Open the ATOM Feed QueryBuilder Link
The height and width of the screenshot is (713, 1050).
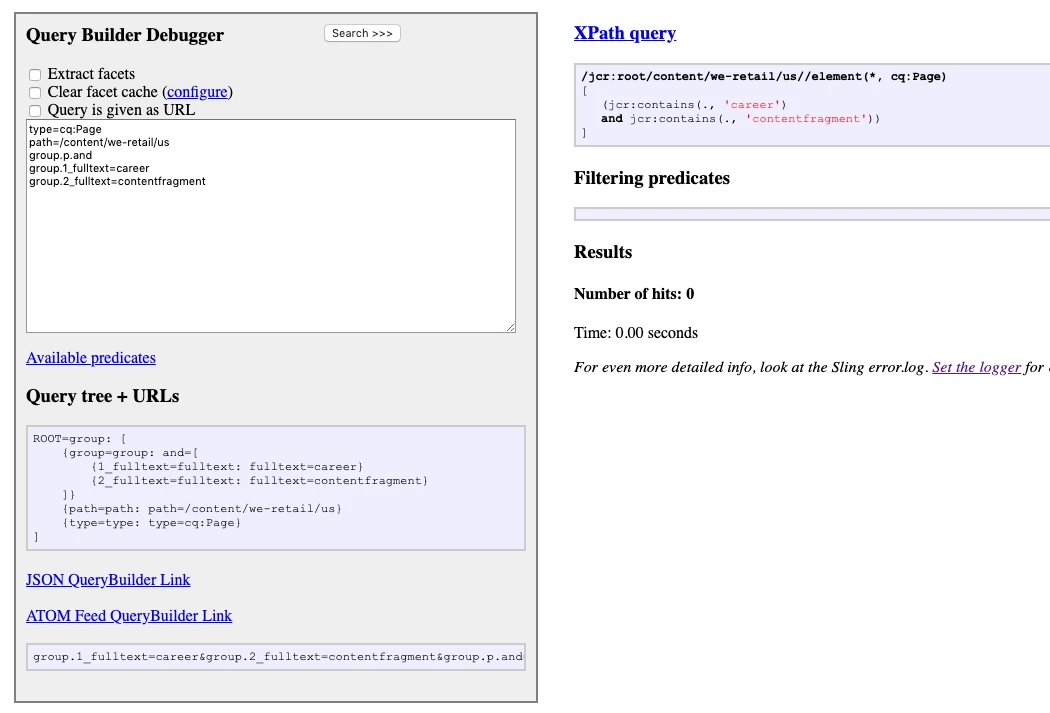click(x=129, y=616)
